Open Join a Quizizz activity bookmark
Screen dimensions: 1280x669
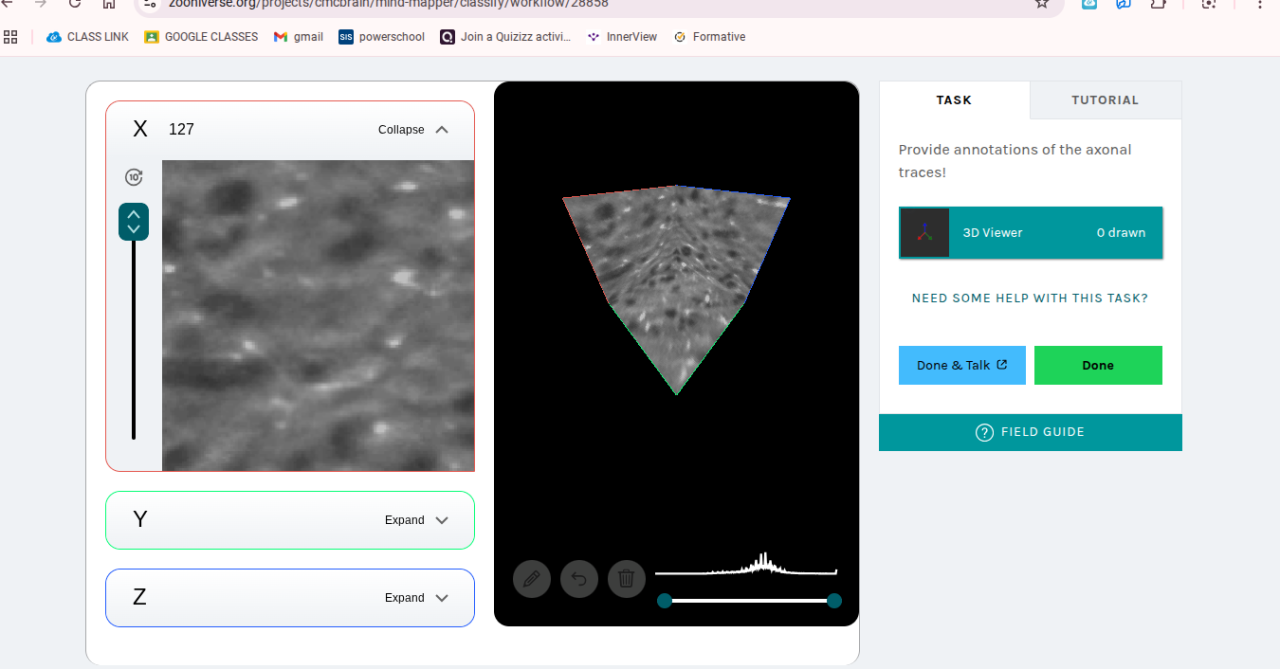[506, 37]
